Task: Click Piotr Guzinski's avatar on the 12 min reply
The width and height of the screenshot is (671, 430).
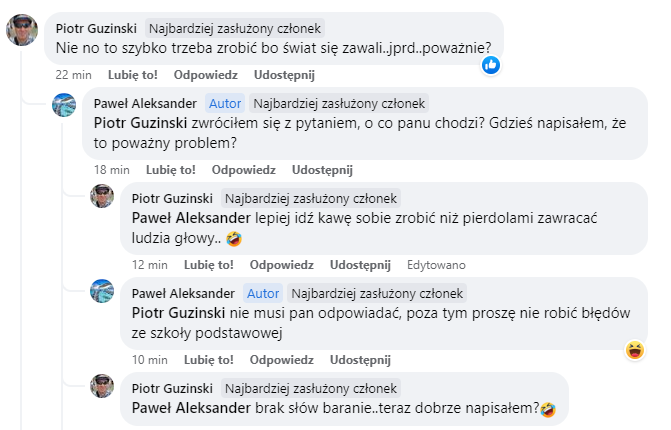Action: point(102,196)
